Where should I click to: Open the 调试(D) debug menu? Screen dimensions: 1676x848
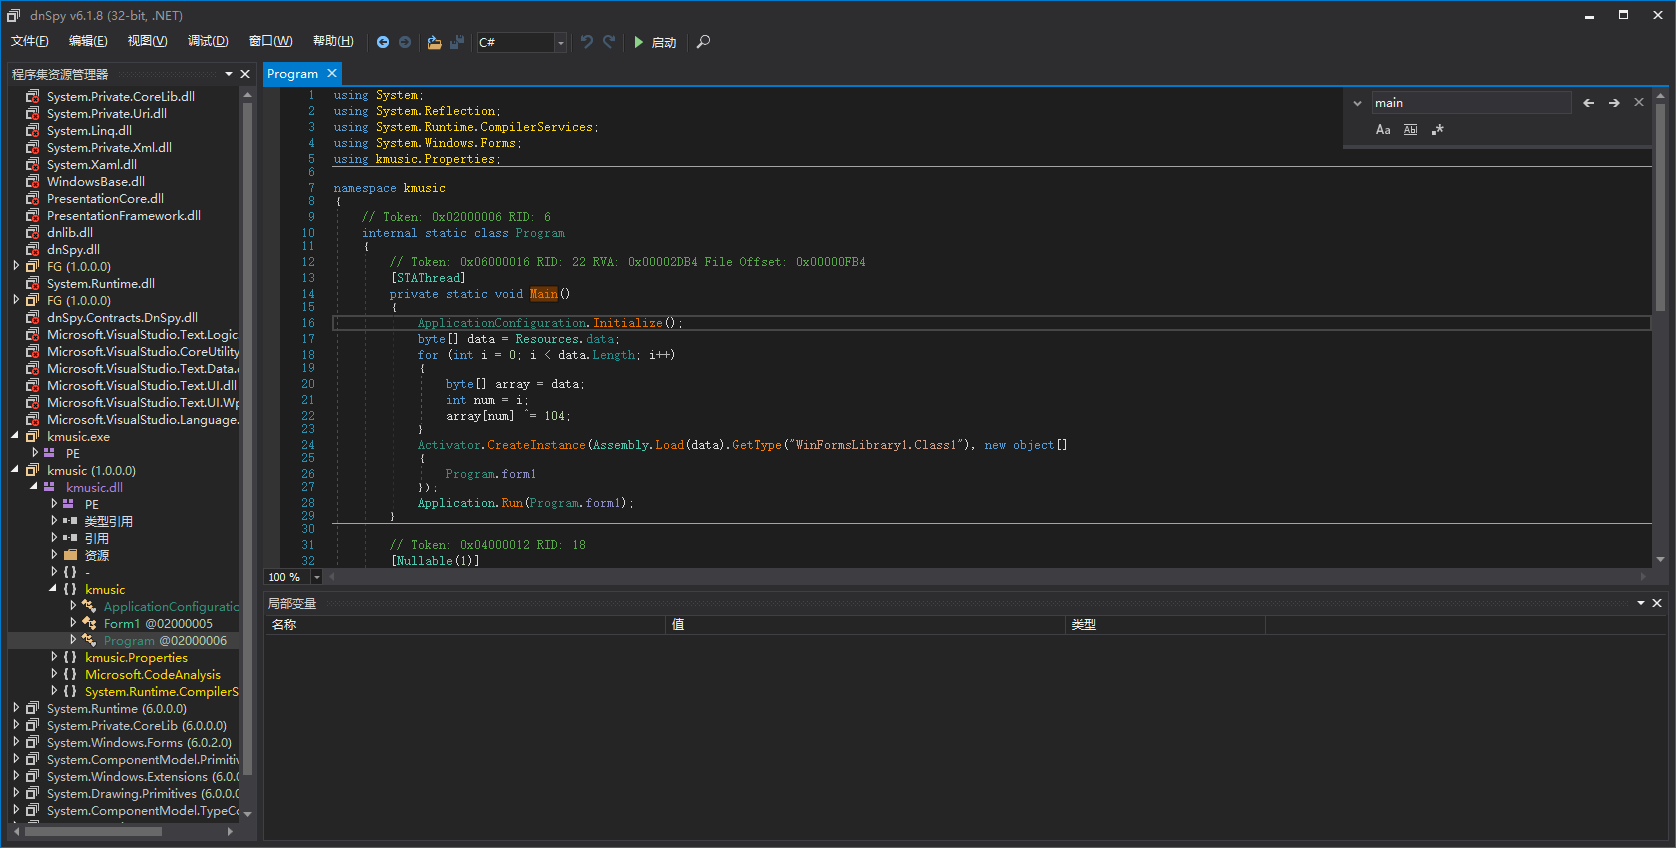coord(208,41)
